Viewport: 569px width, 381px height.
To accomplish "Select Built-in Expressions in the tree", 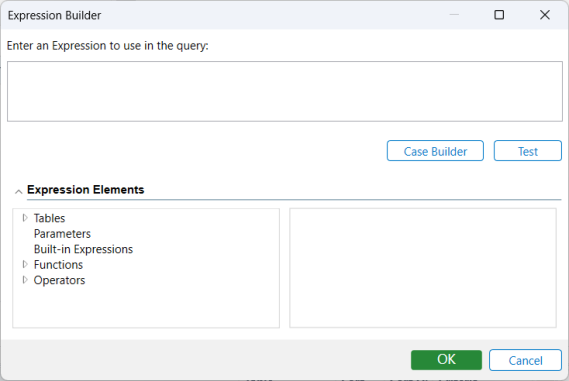I will 83,249.
